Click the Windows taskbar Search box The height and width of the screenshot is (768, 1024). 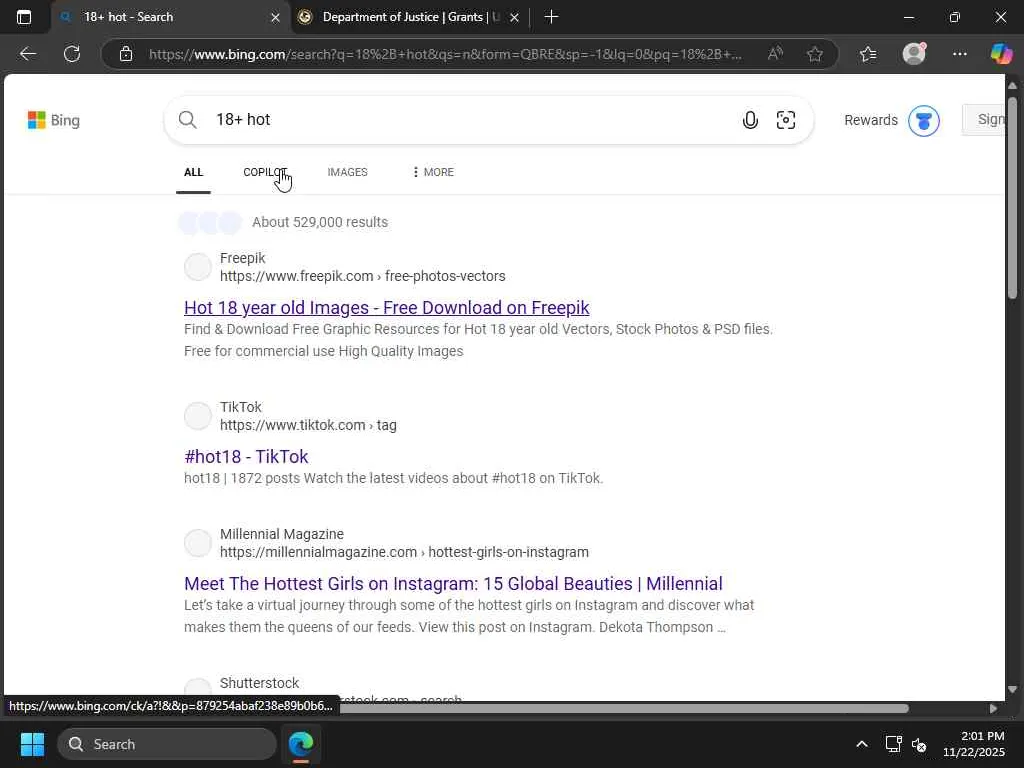tap(167, 744)
